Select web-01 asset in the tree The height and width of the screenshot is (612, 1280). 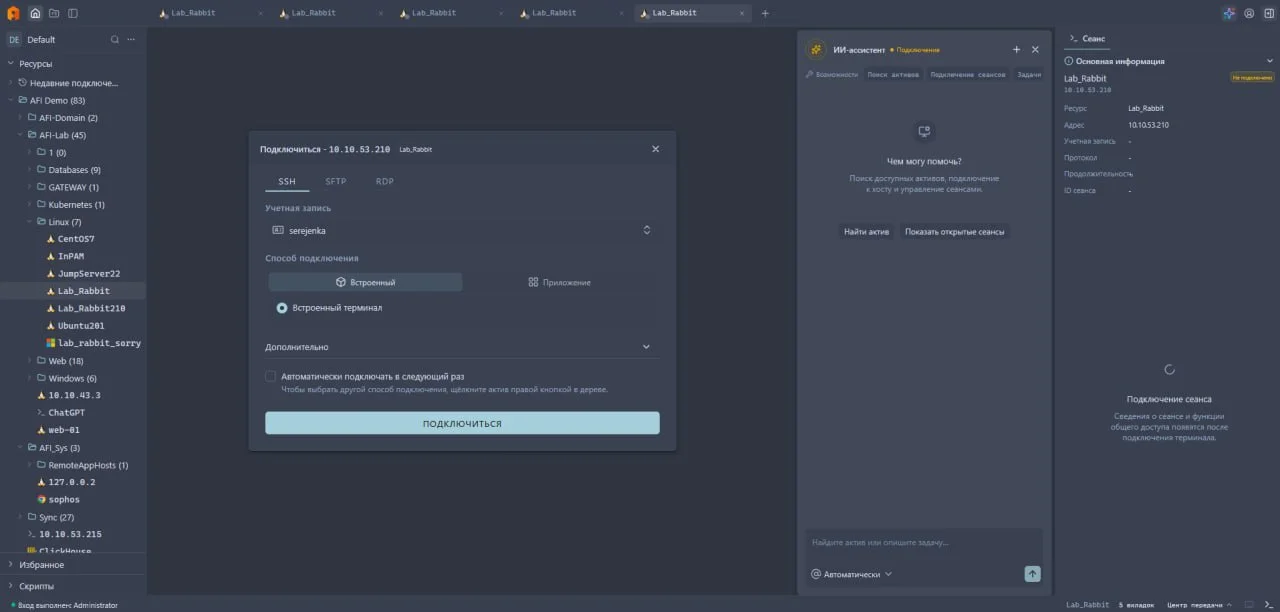63,430
